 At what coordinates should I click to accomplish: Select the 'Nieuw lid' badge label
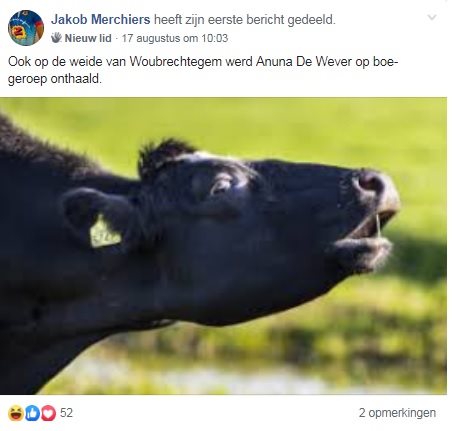pos(88,38)
